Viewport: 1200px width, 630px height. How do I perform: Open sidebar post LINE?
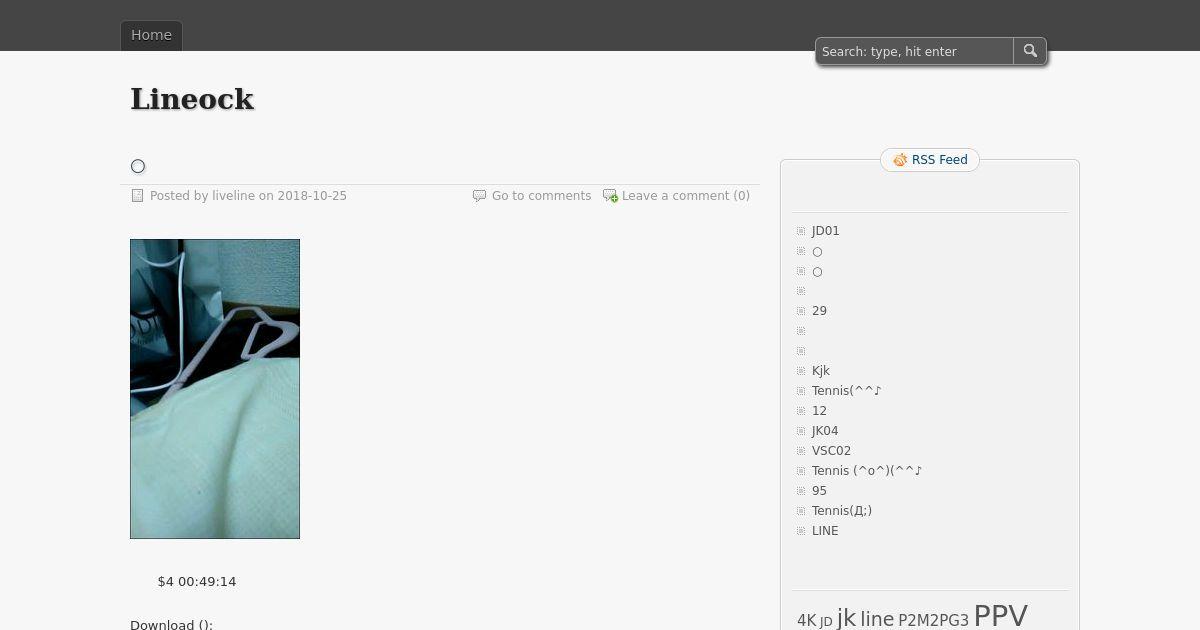pyautogui.click(x=825, y=531)
